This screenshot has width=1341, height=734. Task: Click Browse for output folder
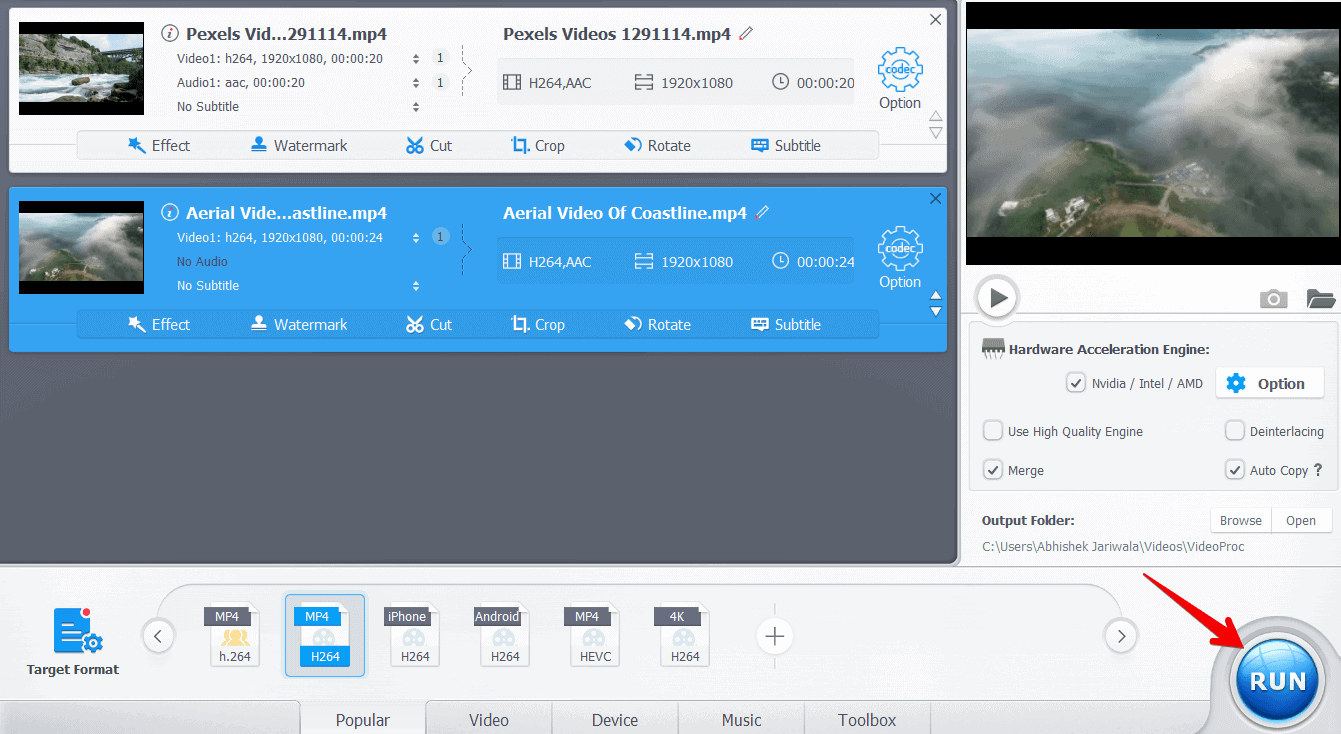coord(1240,520)
